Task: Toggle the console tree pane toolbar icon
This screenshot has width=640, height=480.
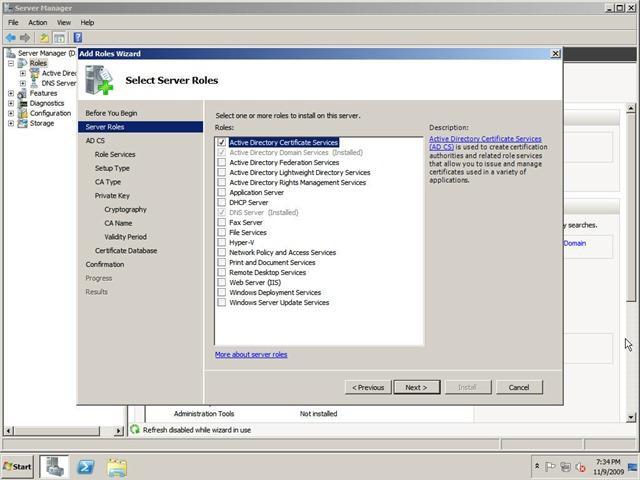Action: click(60, 38)
